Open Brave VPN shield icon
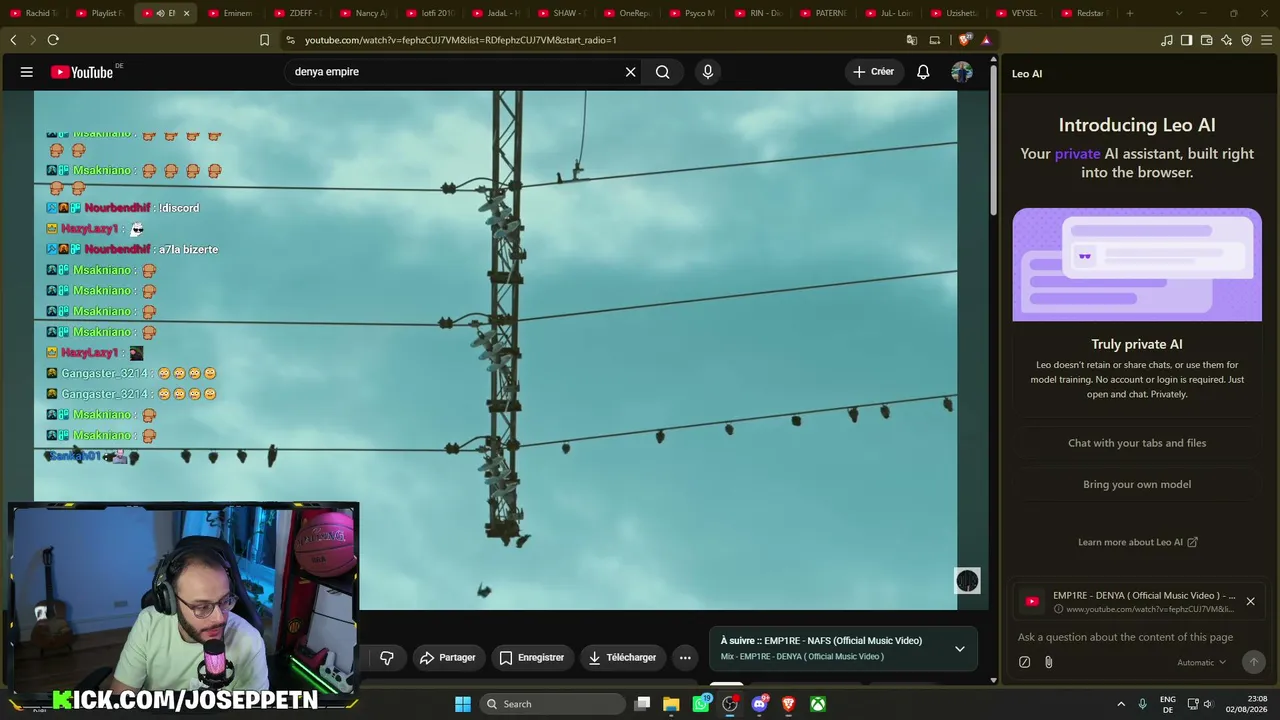Screen dimensions: 1280x720 coord(1247,40)
